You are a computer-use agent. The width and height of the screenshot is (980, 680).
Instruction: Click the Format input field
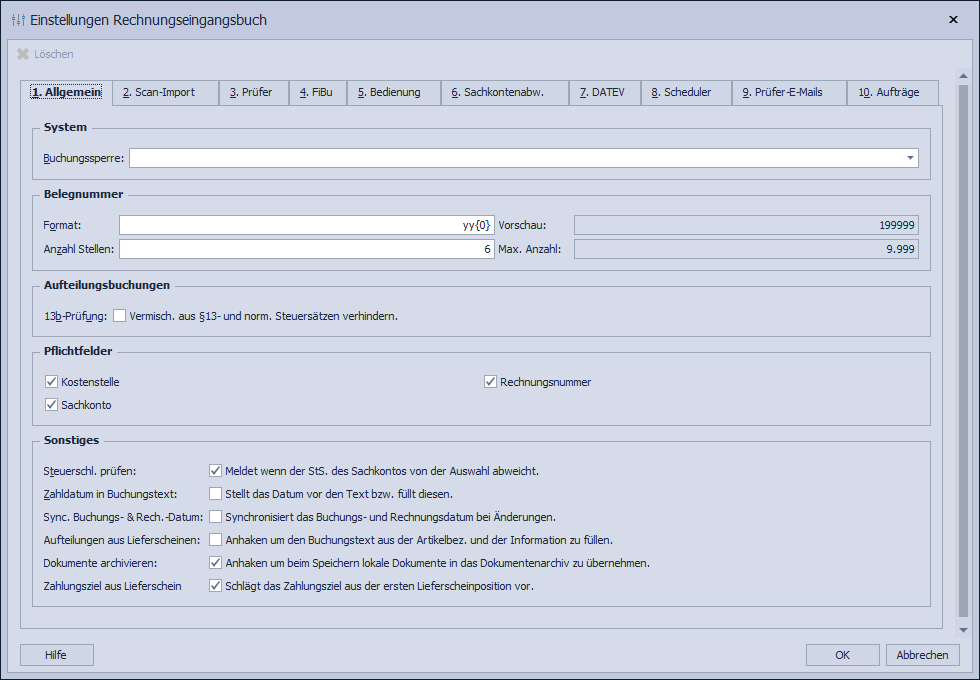(x=306, y=225)
